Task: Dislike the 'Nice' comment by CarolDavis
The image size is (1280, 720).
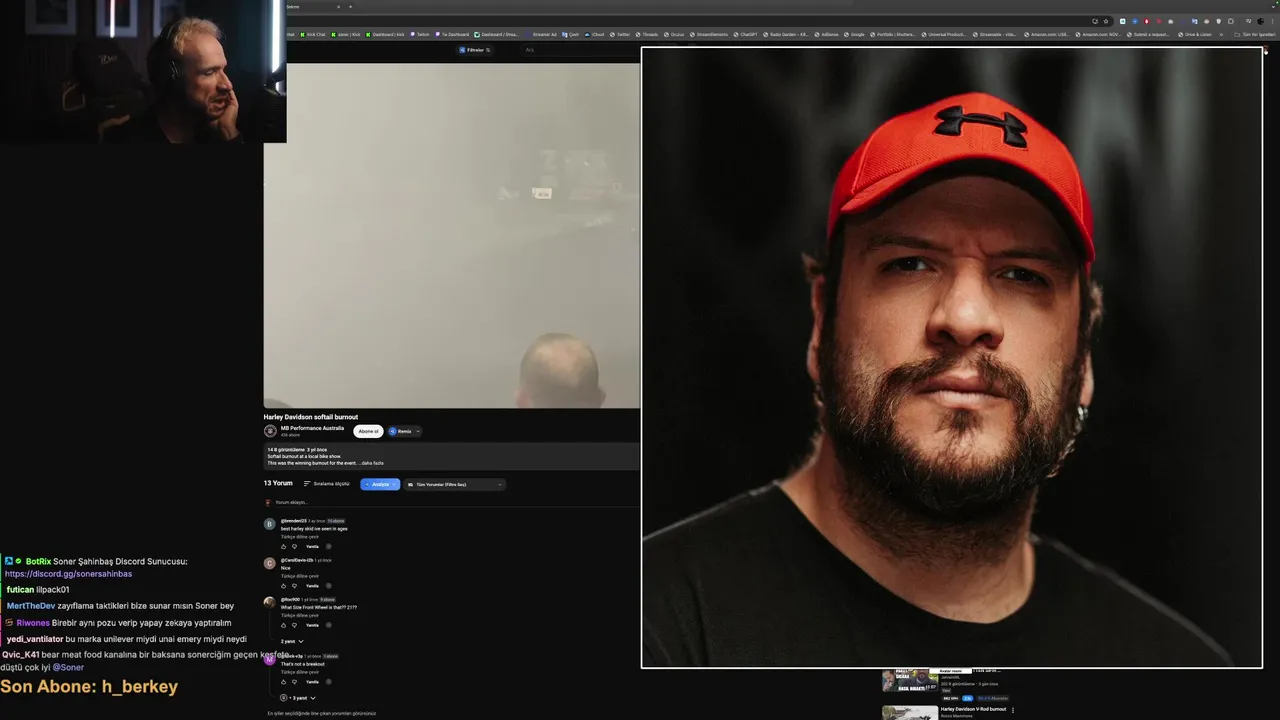Action: (x=294, y=586)
